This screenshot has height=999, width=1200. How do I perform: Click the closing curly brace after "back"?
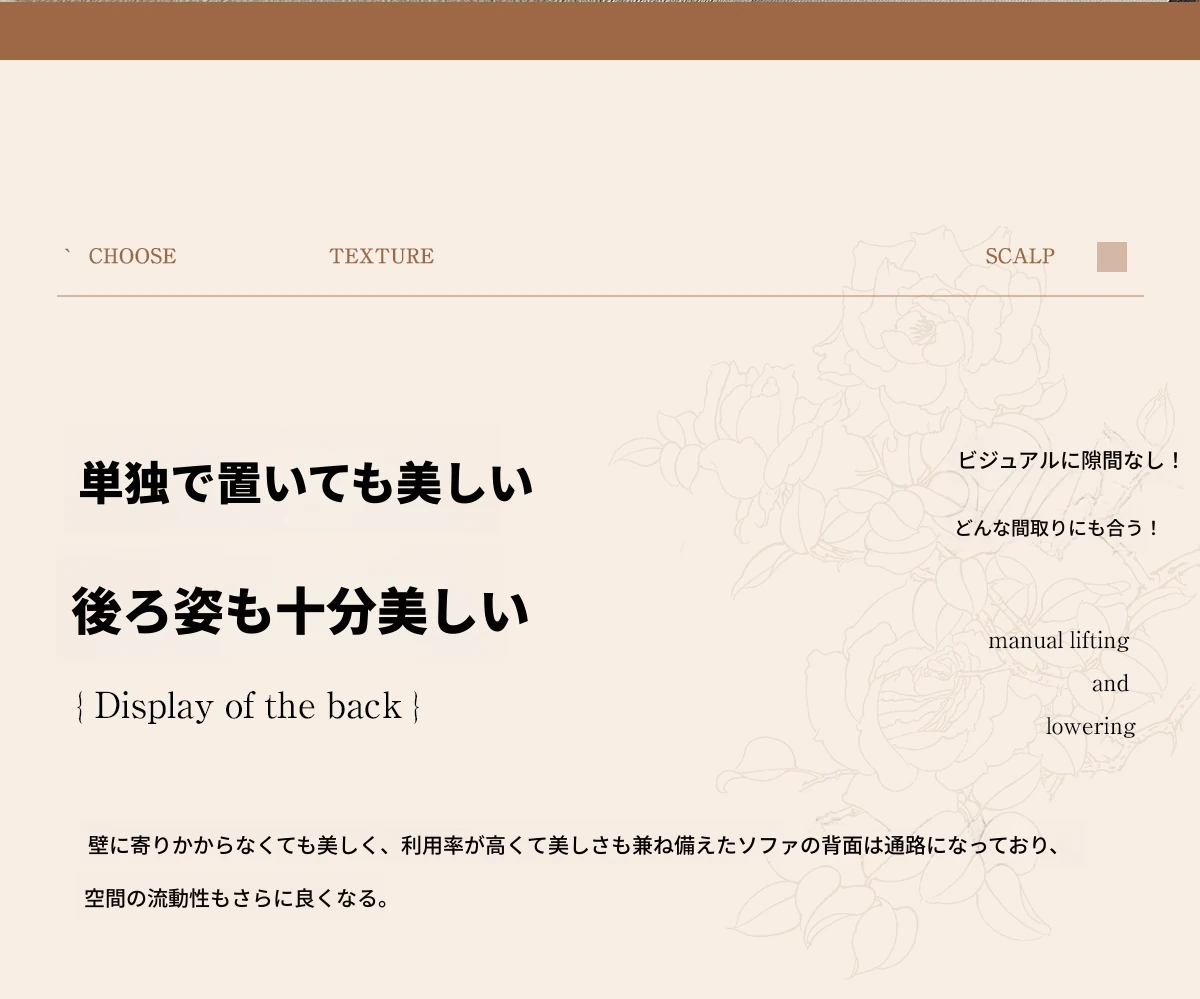point(415,707)
